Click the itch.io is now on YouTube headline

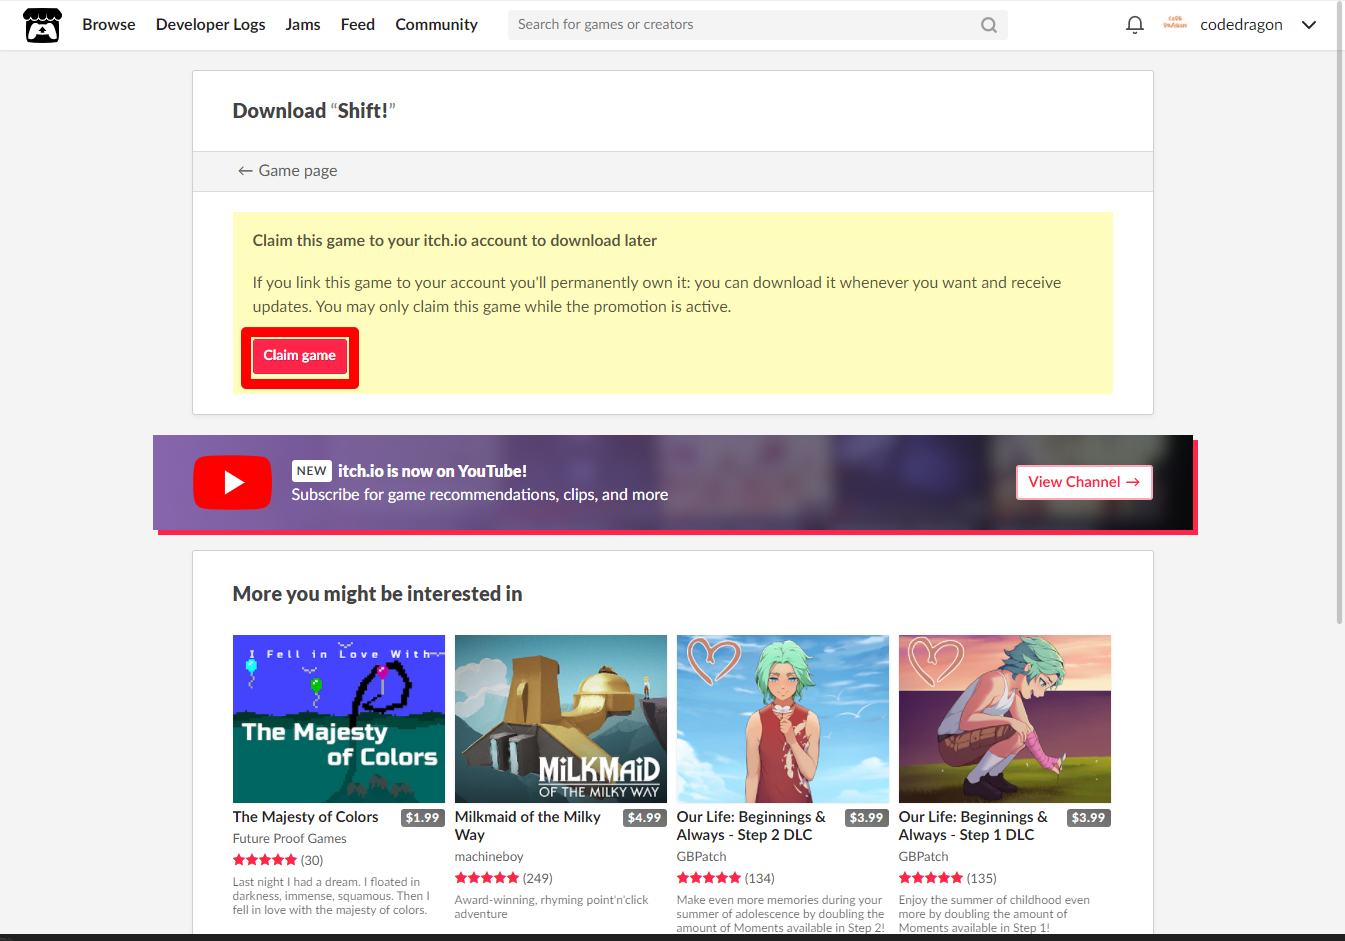432,471
